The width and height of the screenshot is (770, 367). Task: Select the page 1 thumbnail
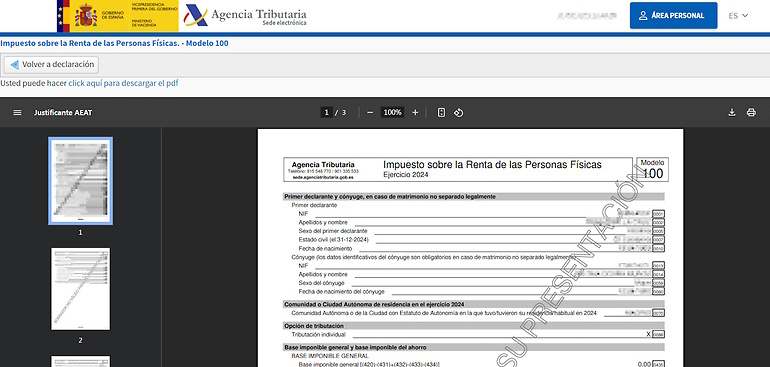[x=81, y=181]
